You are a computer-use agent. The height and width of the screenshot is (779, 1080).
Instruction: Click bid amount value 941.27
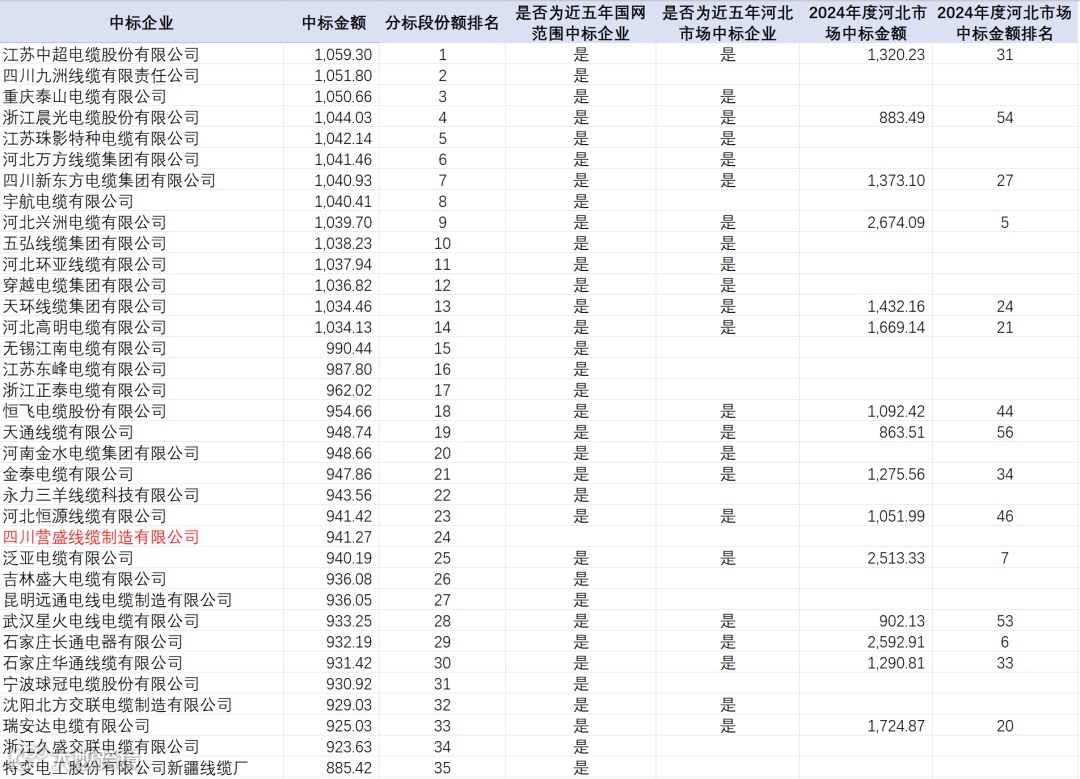pos(349,537)
